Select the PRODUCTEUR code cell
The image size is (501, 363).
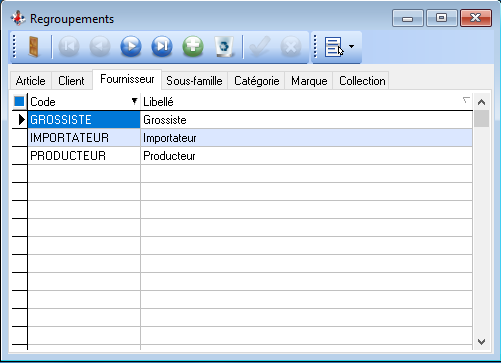84,156
